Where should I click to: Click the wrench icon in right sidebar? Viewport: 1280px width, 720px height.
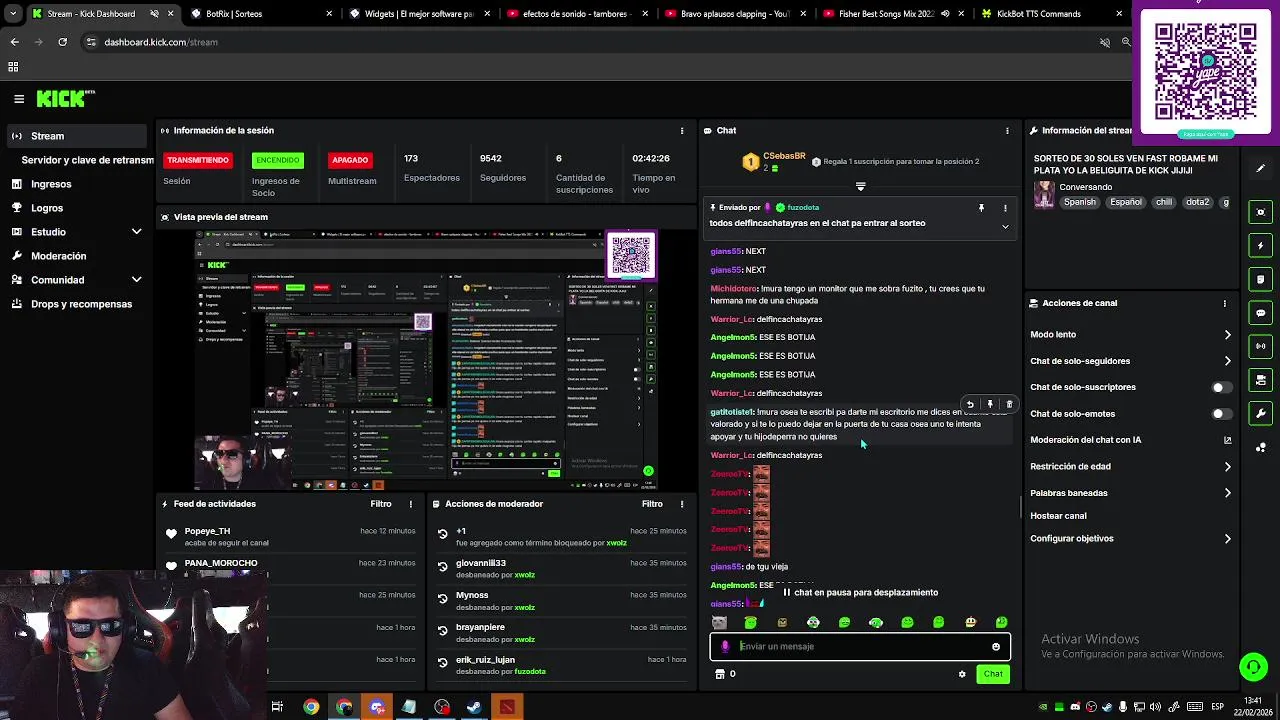click(x=1261, y=414)
